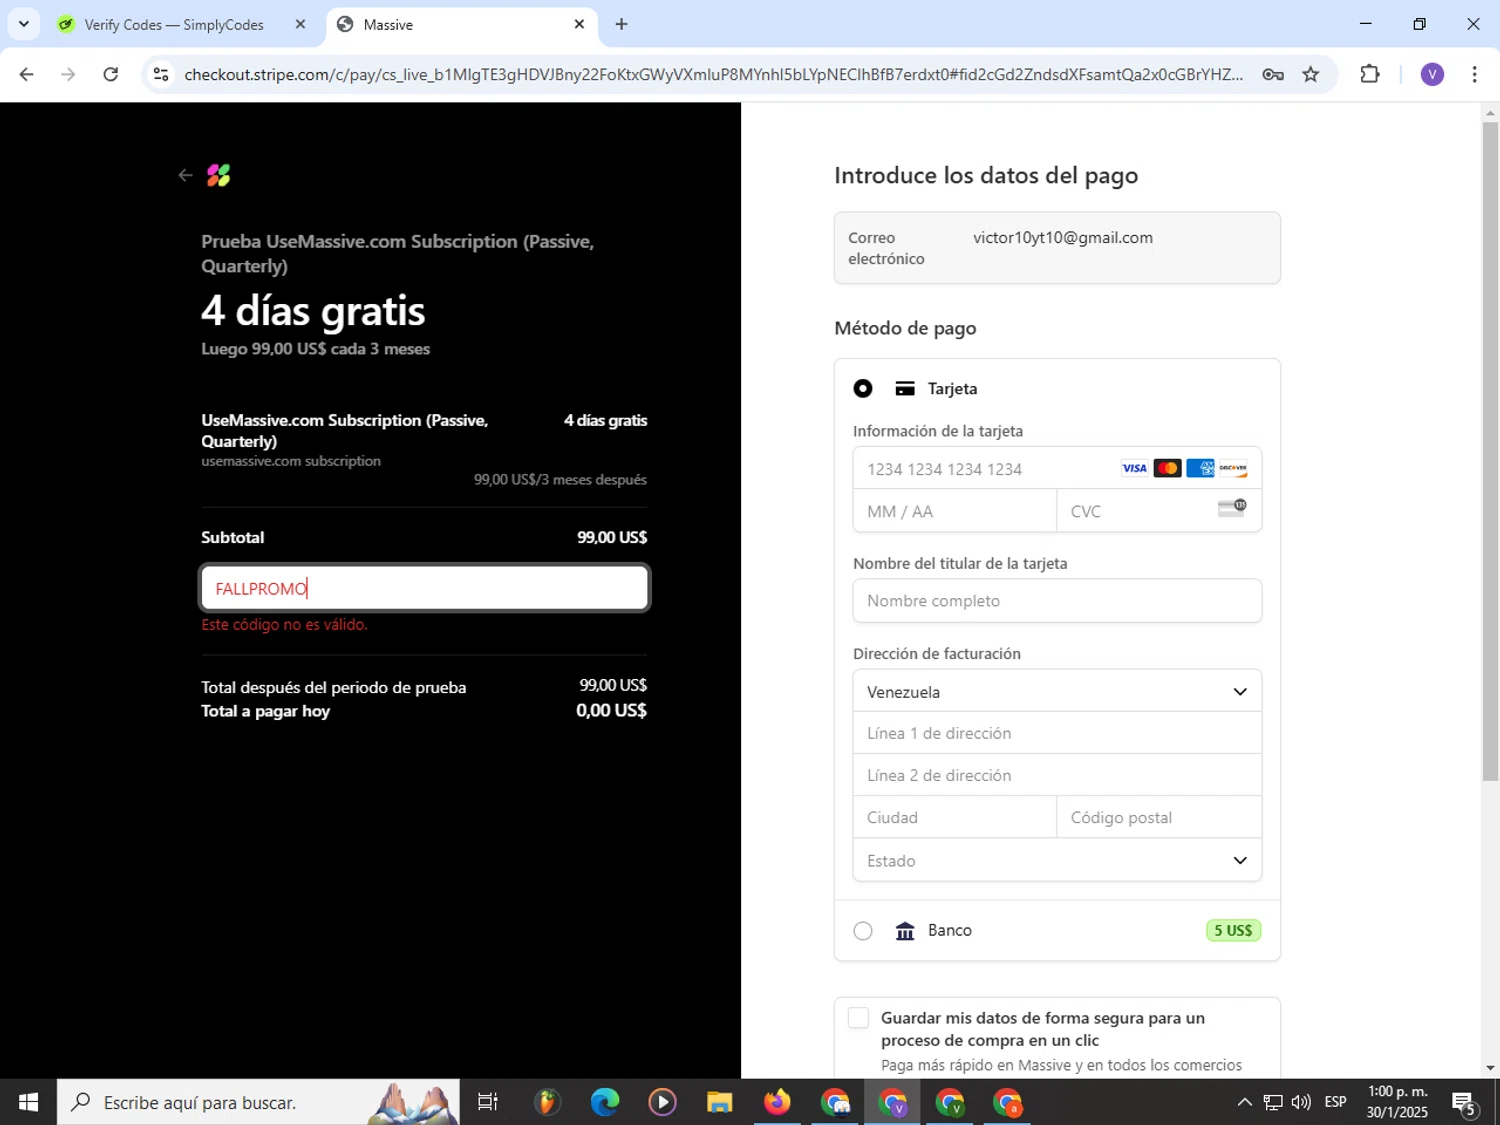Open the media player taskbar icon

pos(662,1102)
